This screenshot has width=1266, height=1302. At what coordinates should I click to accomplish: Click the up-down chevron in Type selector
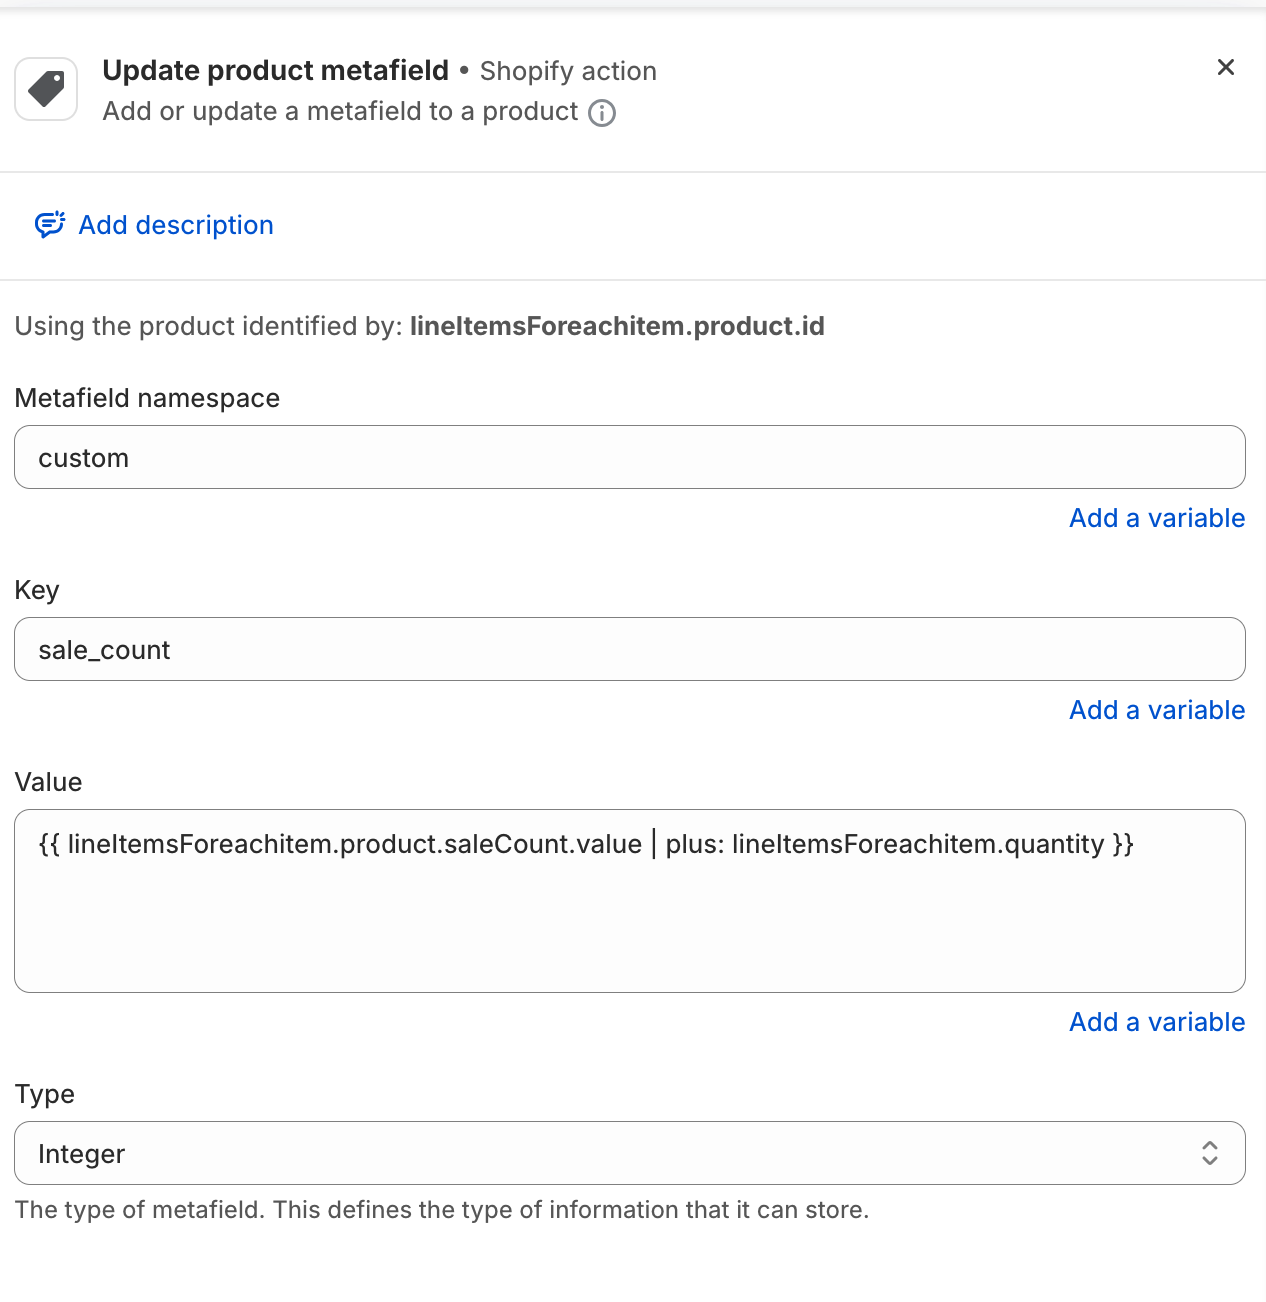click(x=1210, y=1153)
